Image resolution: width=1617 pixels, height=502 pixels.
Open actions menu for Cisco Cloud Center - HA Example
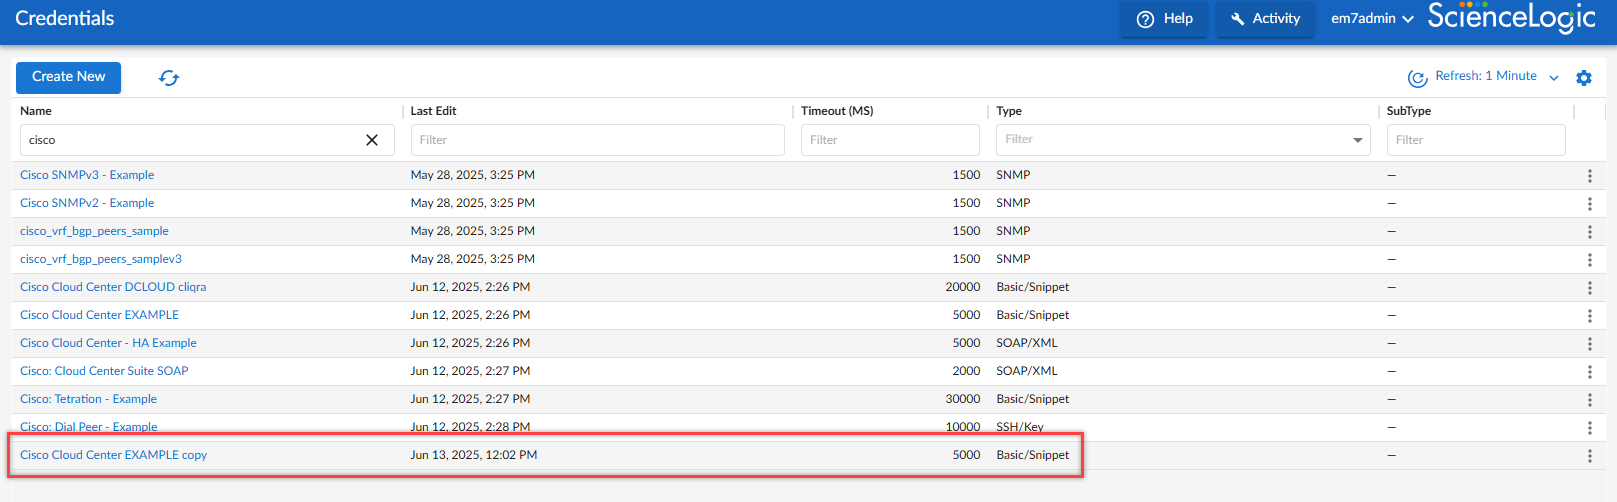coord(1589,344)
